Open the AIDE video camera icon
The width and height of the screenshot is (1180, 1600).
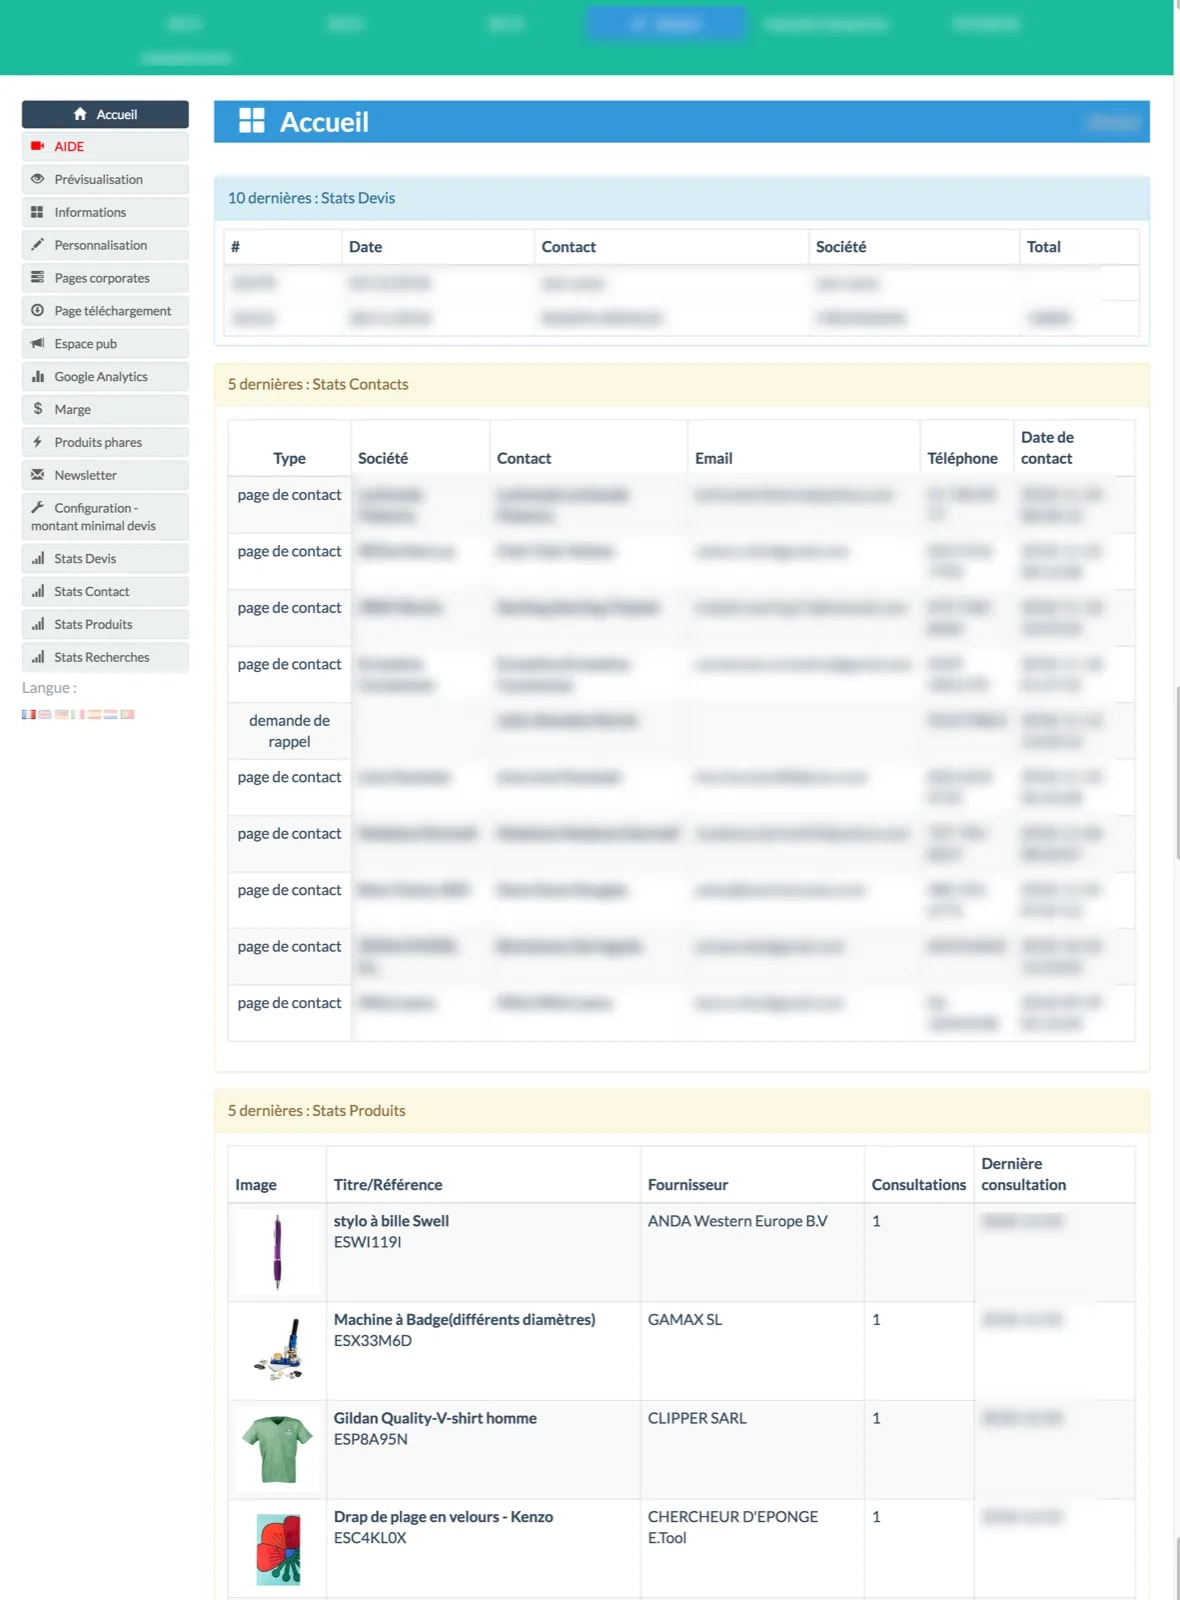(37, 146)
